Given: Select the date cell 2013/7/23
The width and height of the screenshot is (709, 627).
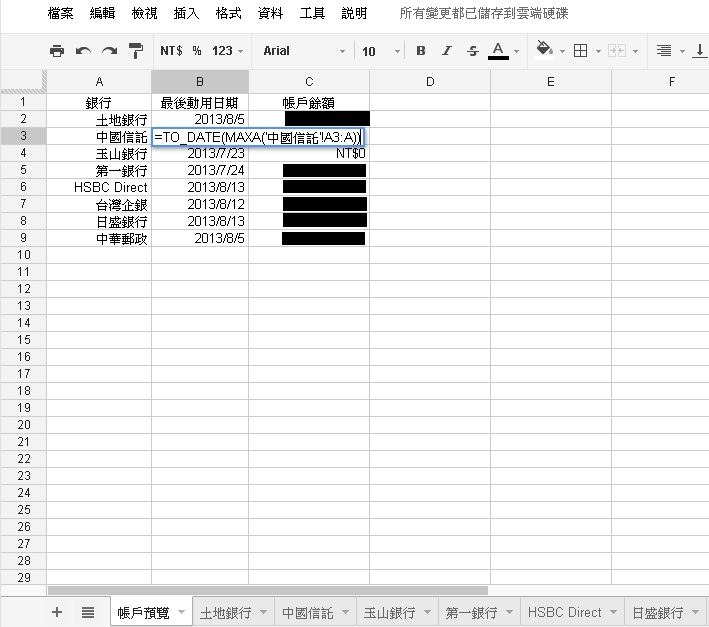Looking at the screenshot, I should point(200,154).
